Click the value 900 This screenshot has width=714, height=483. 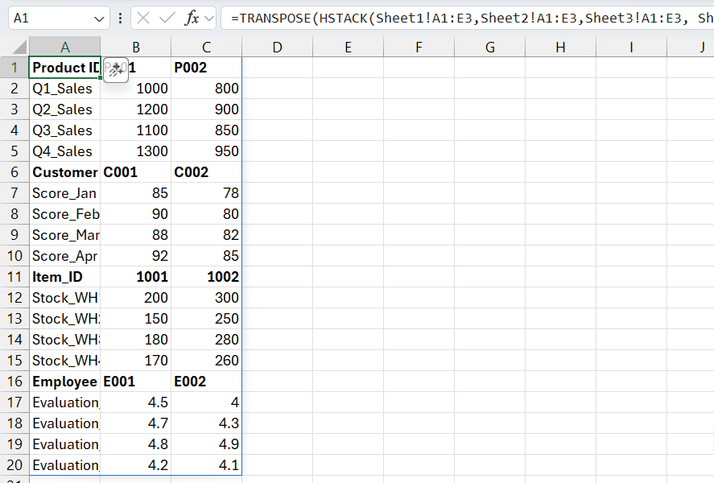click(206, 109)
